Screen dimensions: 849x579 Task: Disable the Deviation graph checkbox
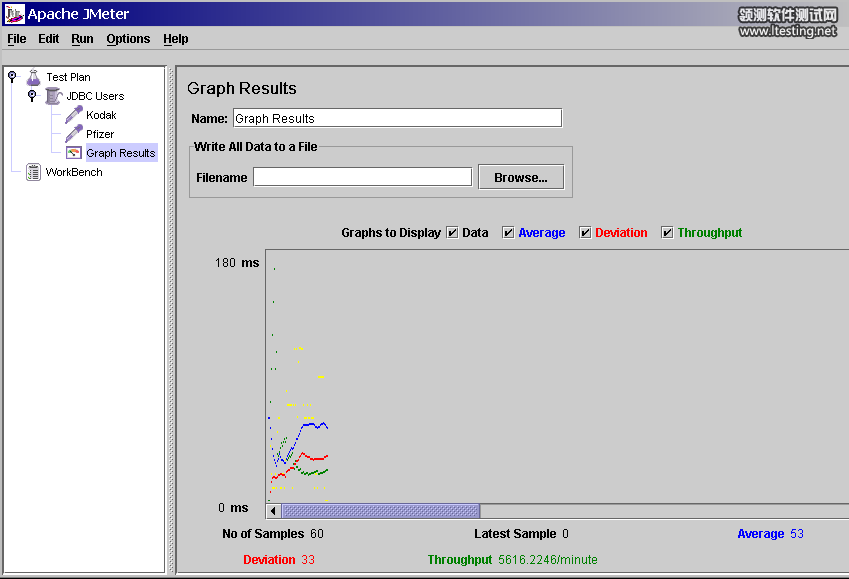tap(586, 233)
